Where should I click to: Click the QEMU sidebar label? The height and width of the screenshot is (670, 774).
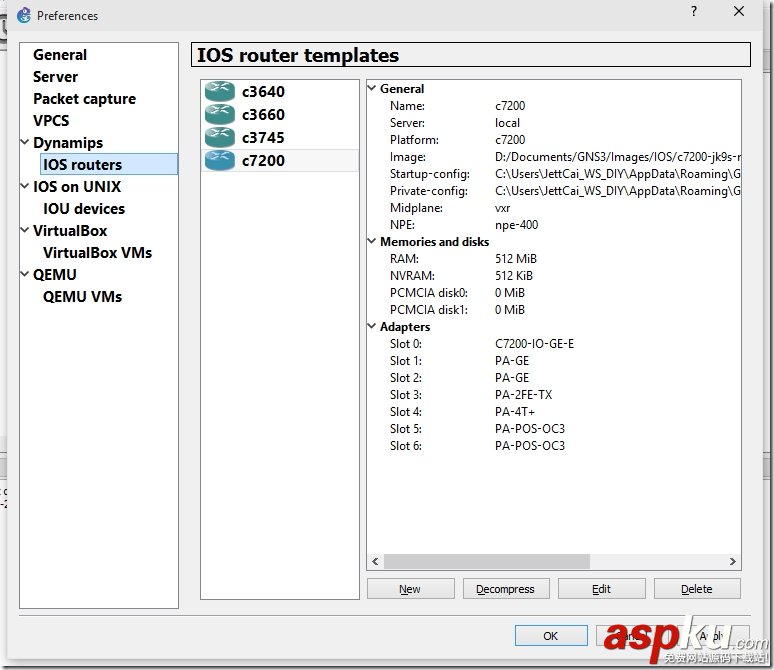coord(55,275)
